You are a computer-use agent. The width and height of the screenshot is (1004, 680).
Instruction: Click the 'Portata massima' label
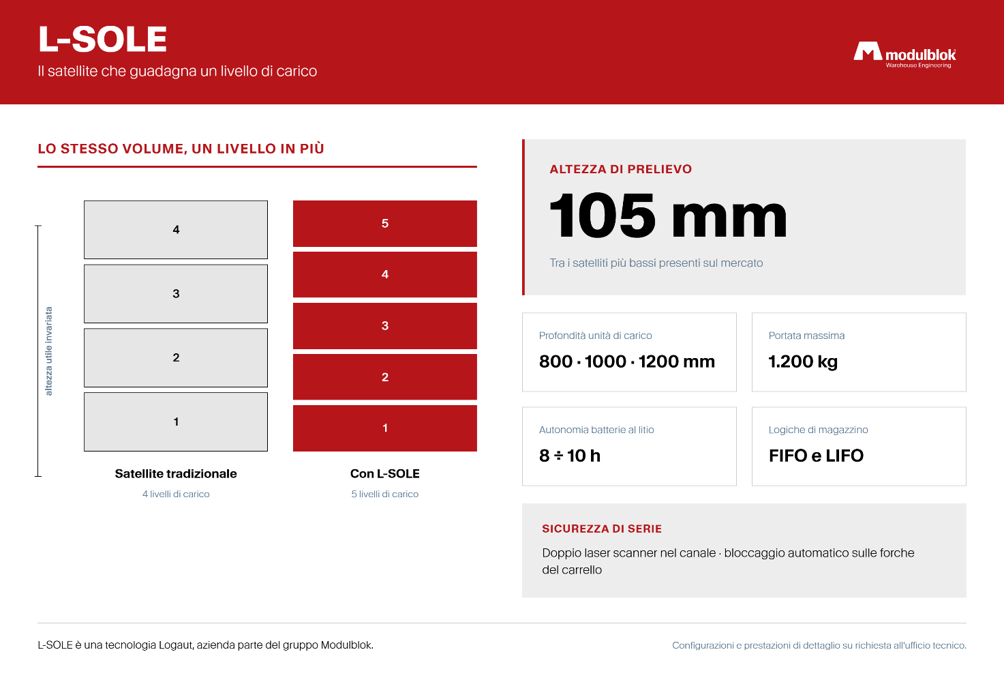pos(806,336)
